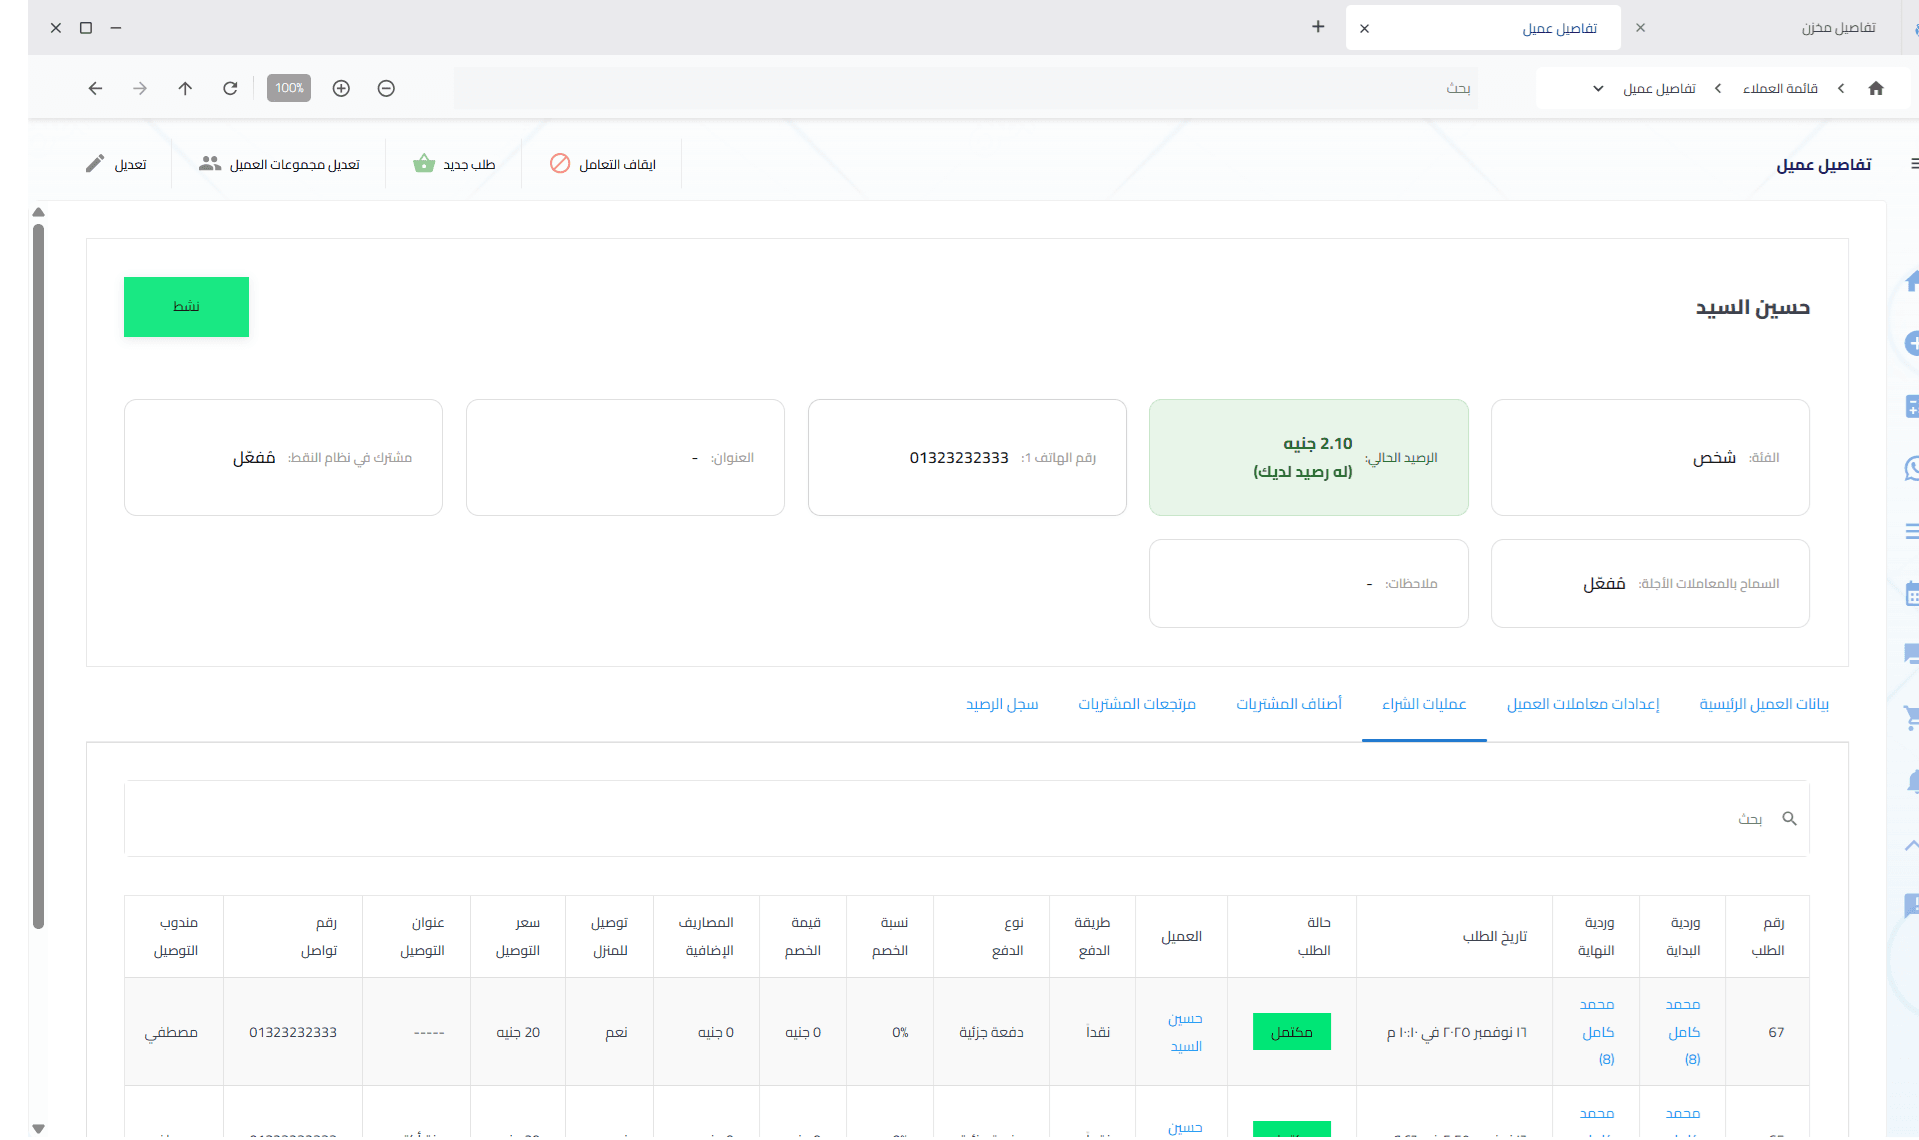Expand chevron before 'تفاصيل عميل' breadcrumb
Screen dimensions: 1919x1140
pos(1718,88)
